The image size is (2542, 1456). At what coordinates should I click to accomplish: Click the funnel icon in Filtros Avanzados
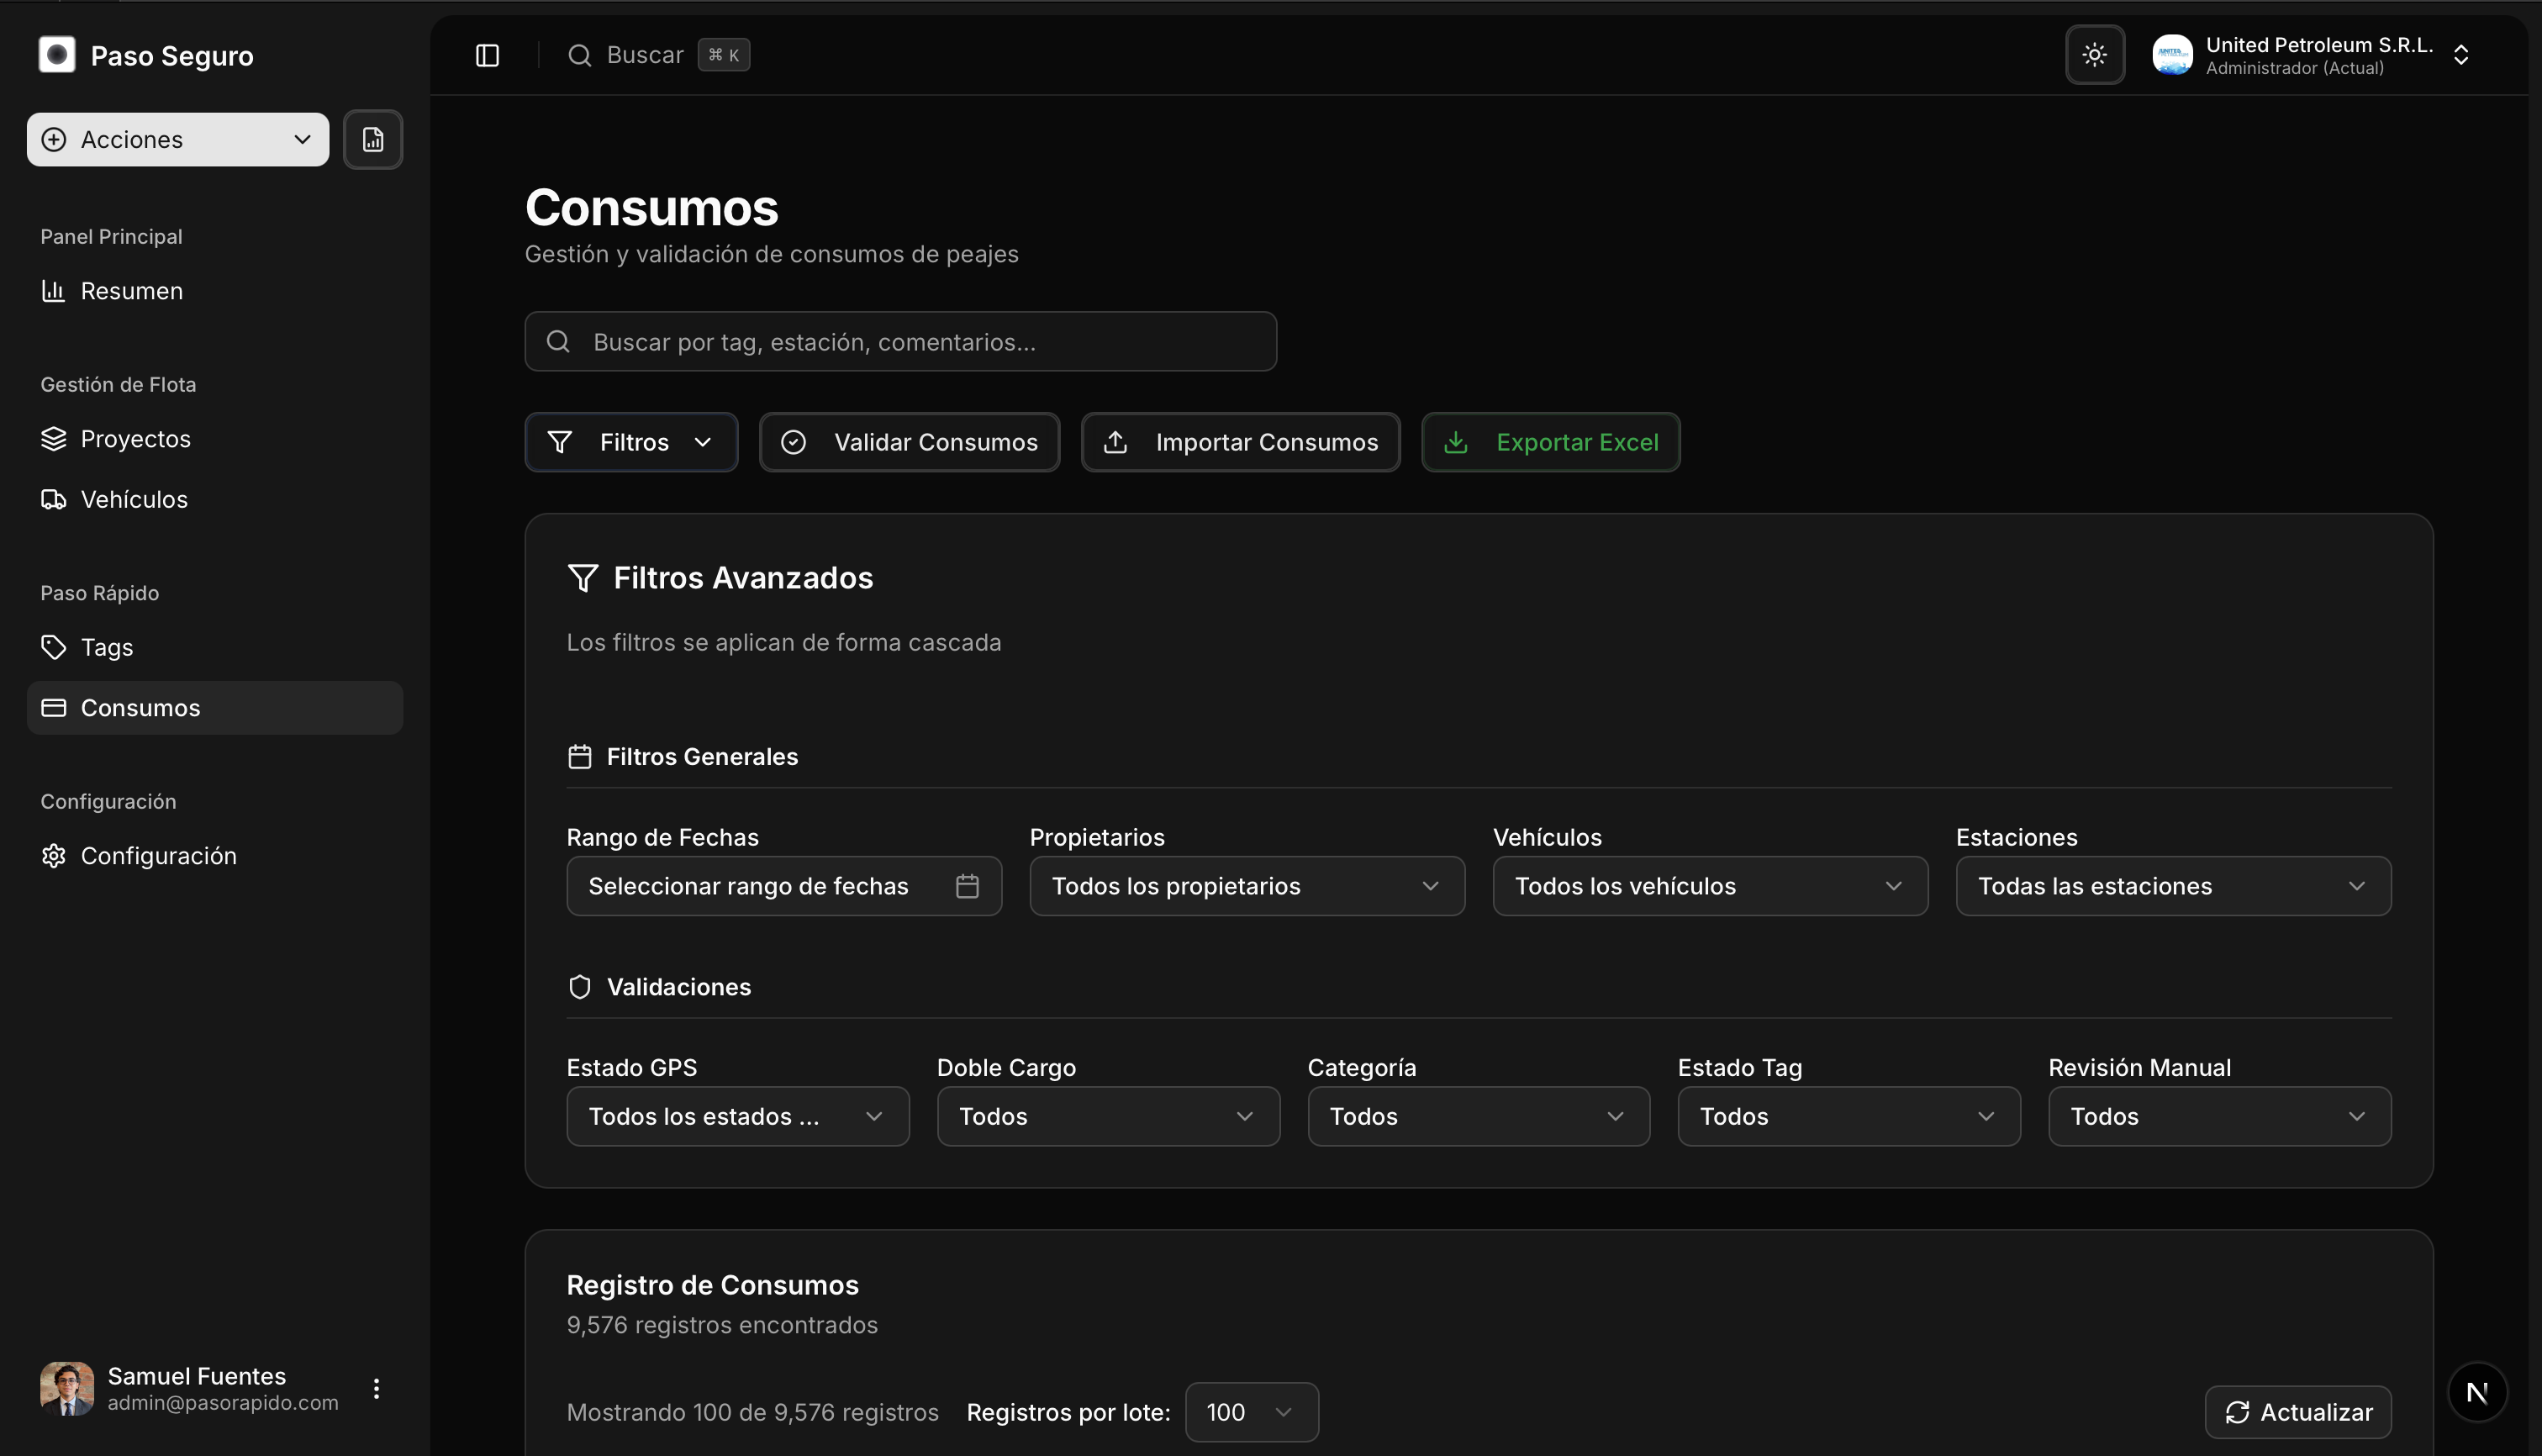pos(584,577)
